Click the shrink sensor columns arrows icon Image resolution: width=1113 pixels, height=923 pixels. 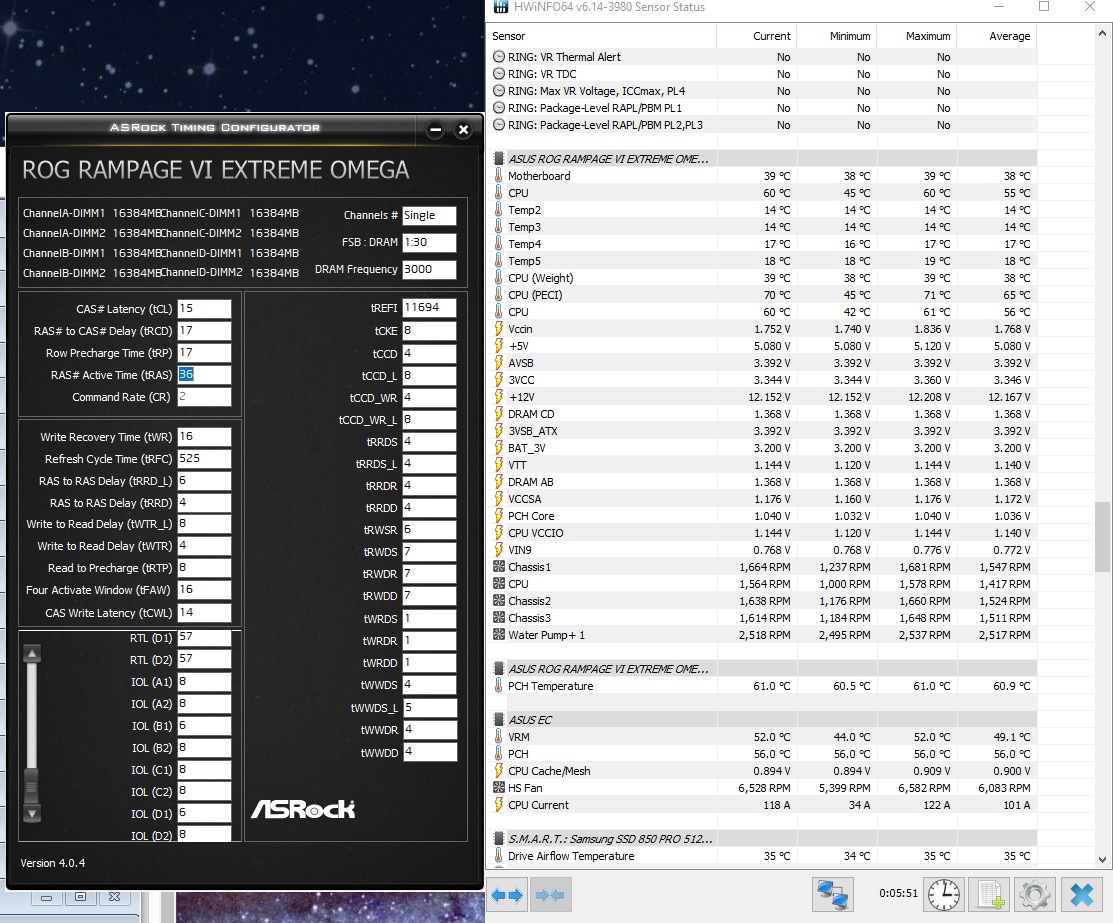[x=549, y=895]
